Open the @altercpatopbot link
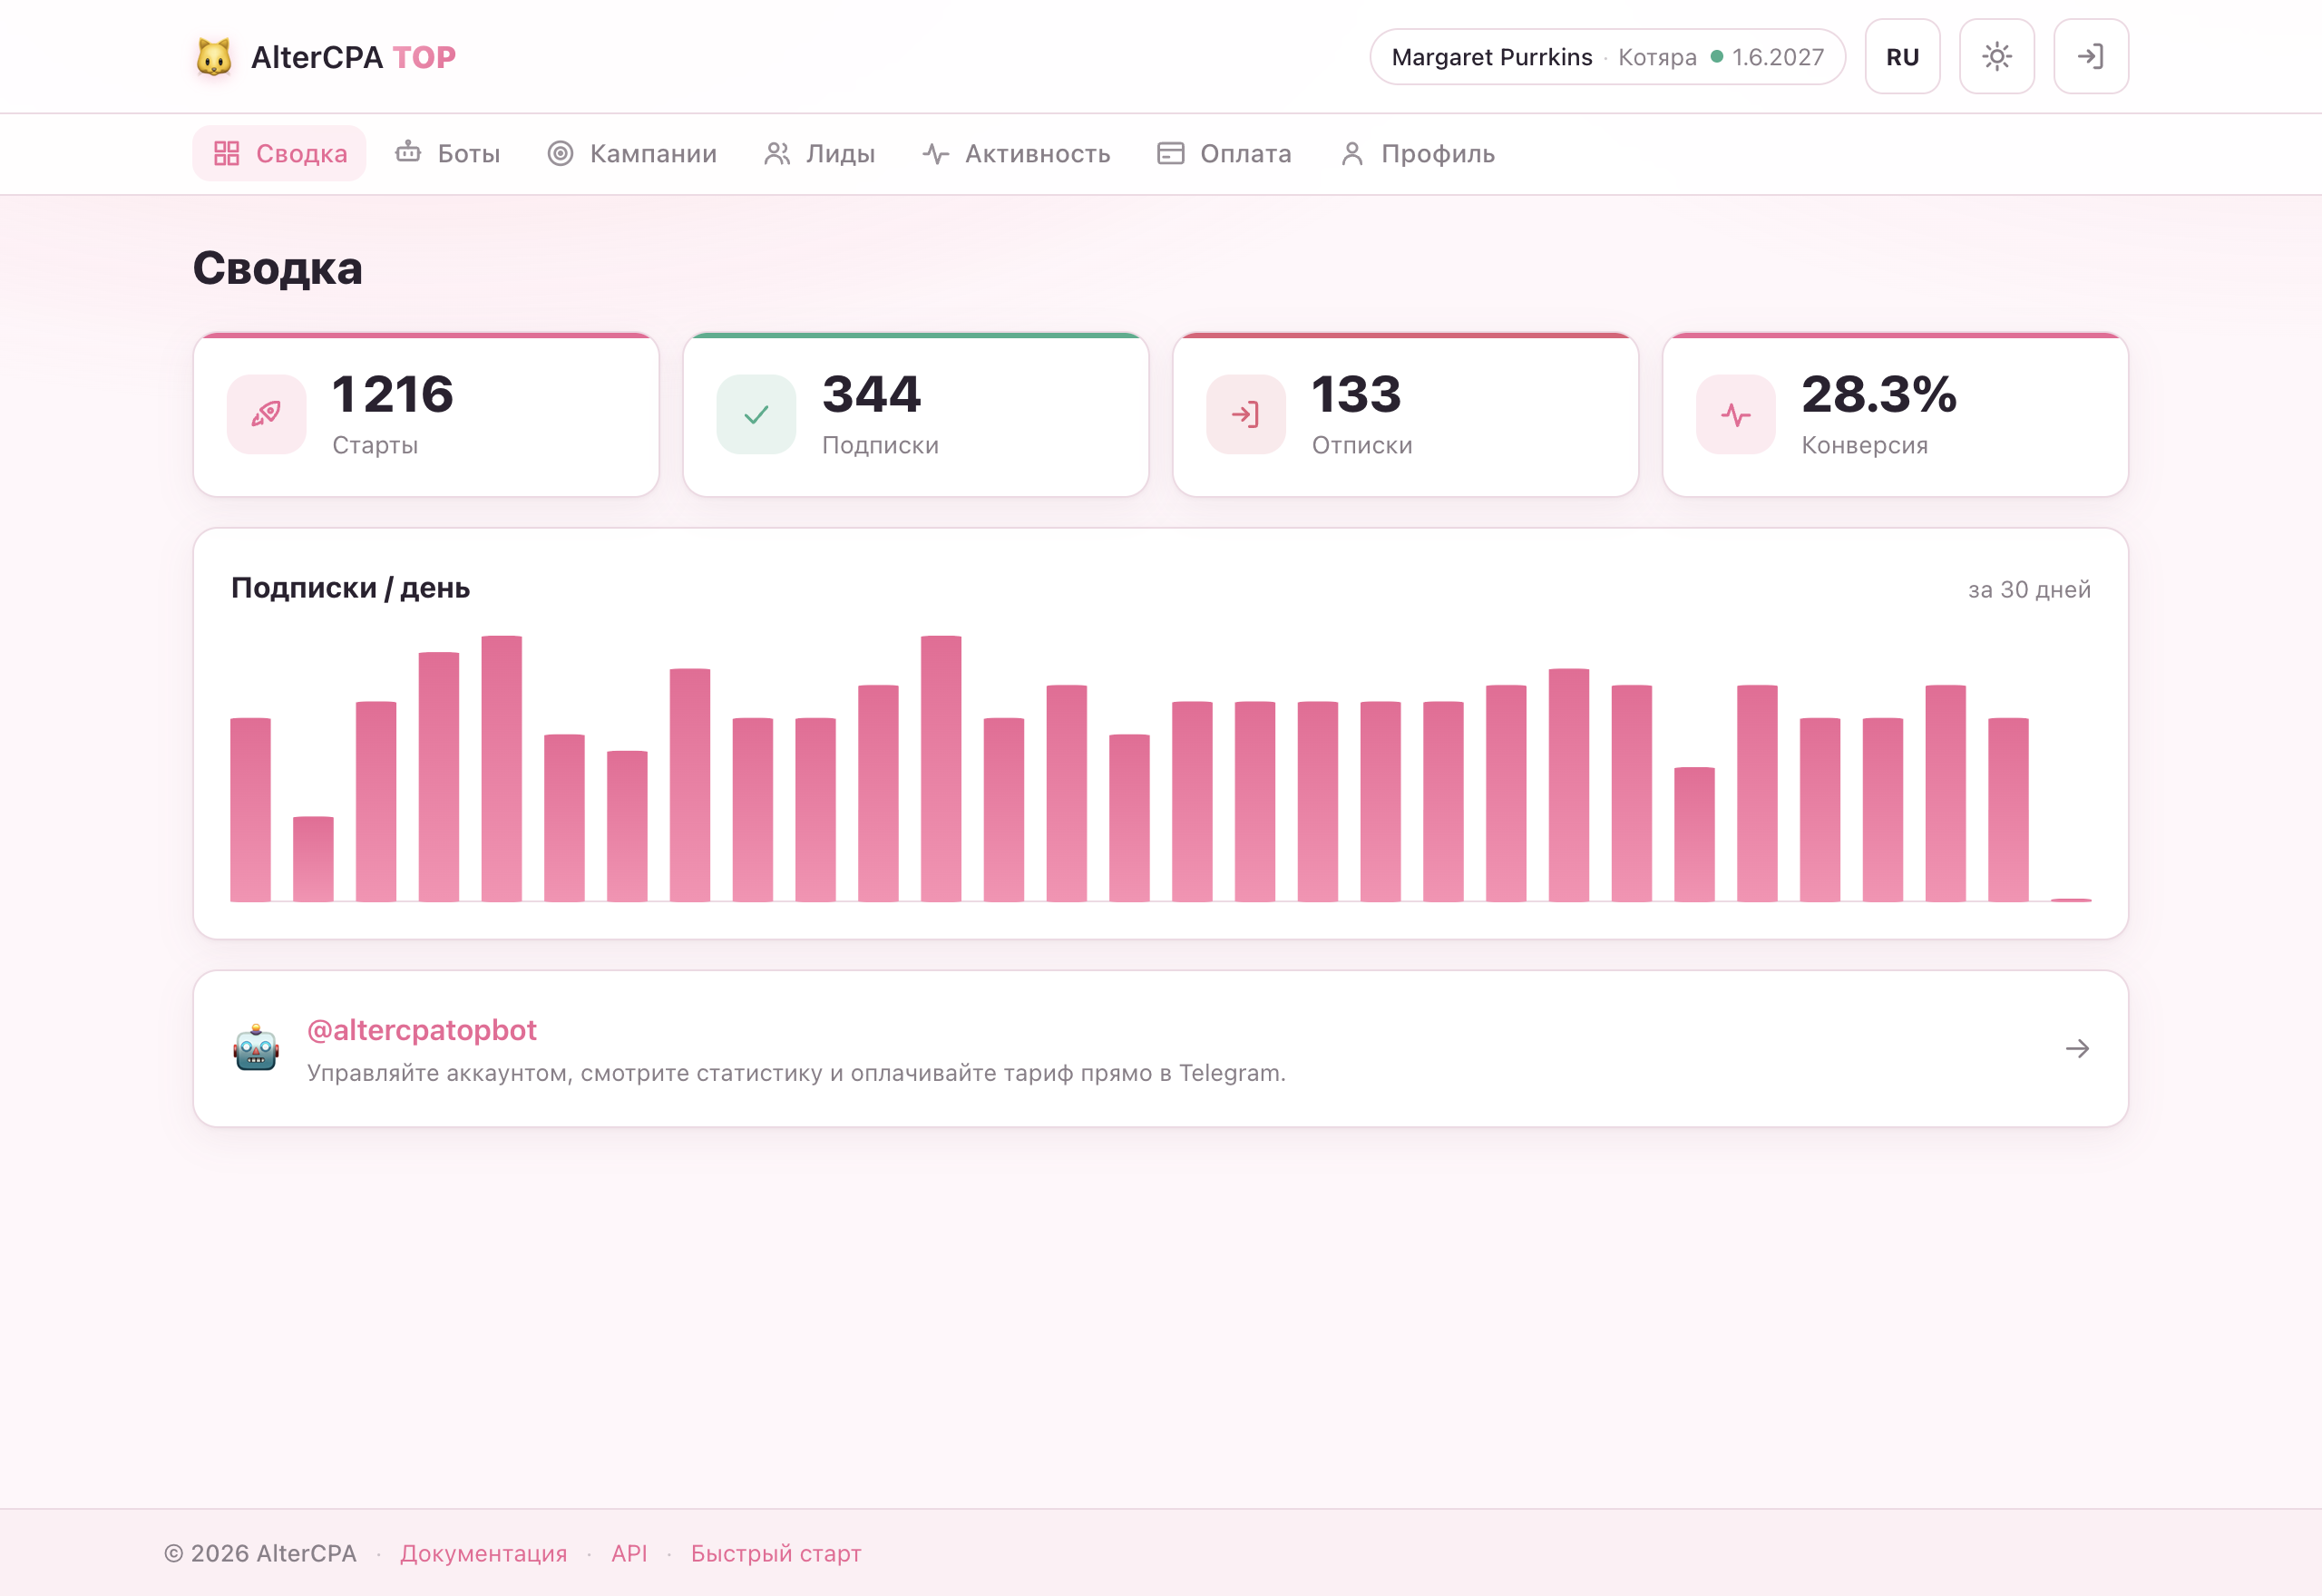Image resolution: width=2322 pixels, height=1596 pixels. point(421,1030)
